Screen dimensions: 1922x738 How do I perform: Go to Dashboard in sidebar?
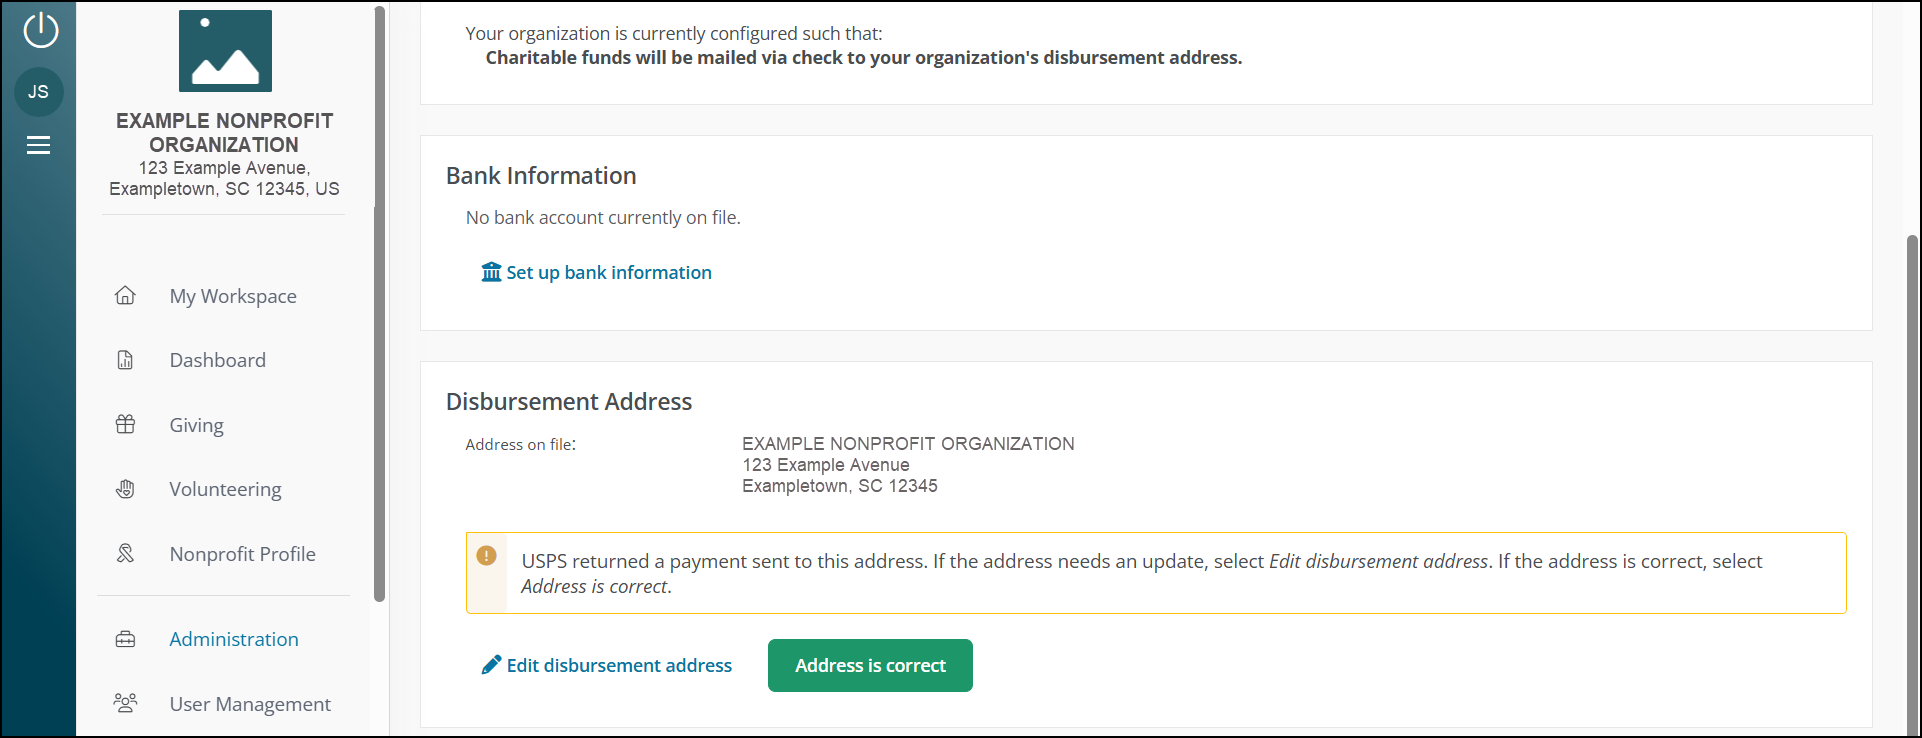pos(218,360)
